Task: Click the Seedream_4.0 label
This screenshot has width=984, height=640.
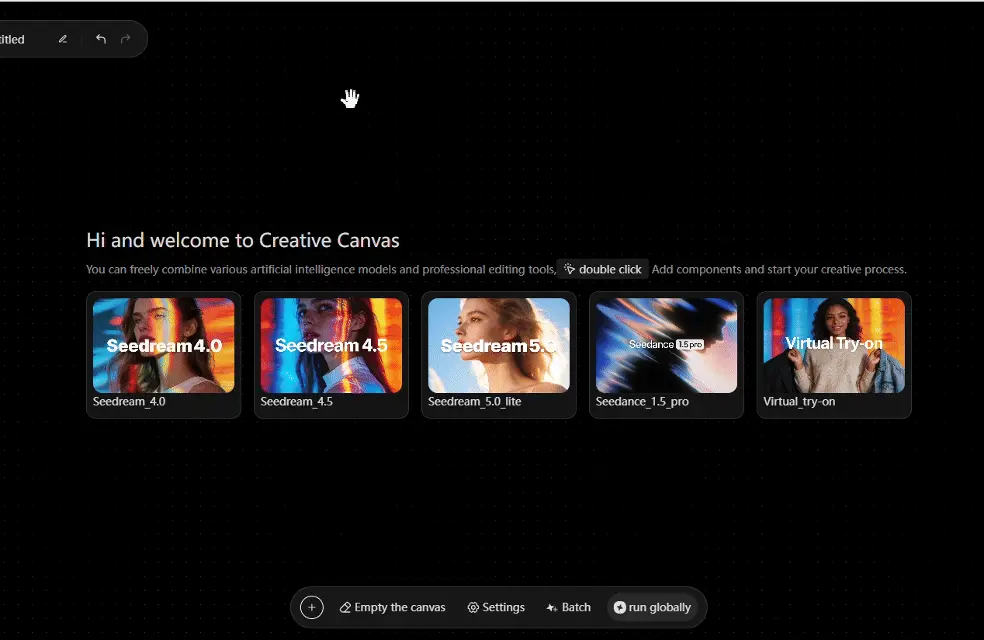Action: [x=129, y=402]
